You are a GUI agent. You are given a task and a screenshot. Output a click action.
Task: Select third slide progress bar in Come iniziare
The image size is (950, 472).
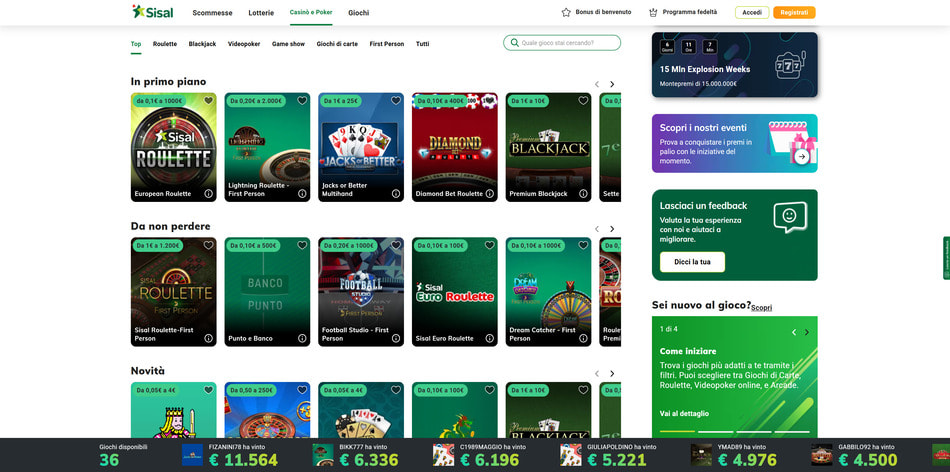754,432
